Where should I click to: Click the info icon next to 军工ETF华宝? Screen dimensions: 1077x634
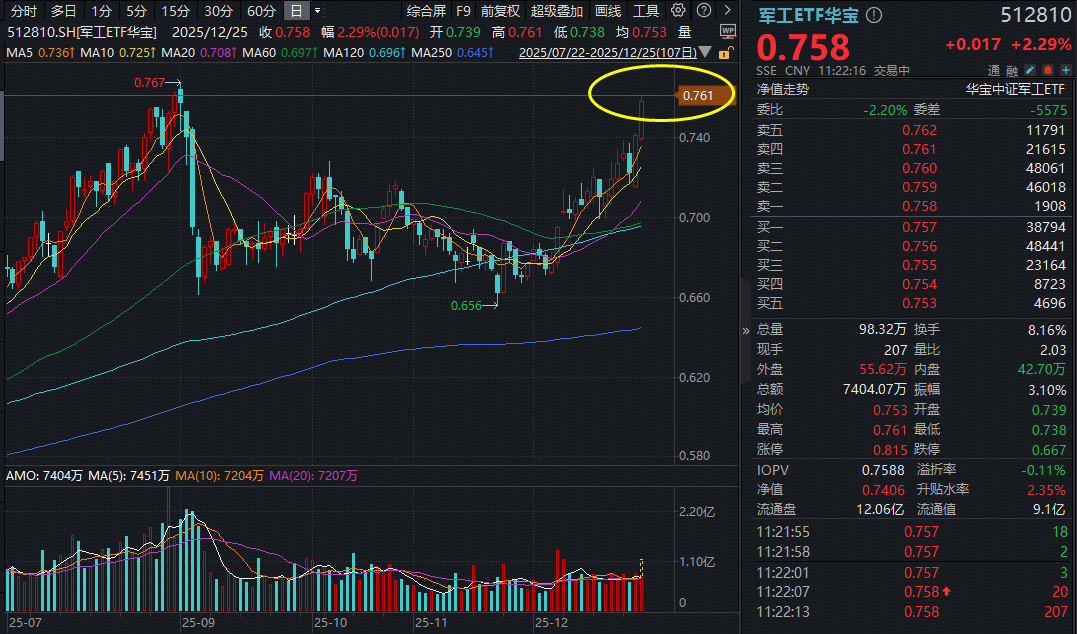coord(874,15)
